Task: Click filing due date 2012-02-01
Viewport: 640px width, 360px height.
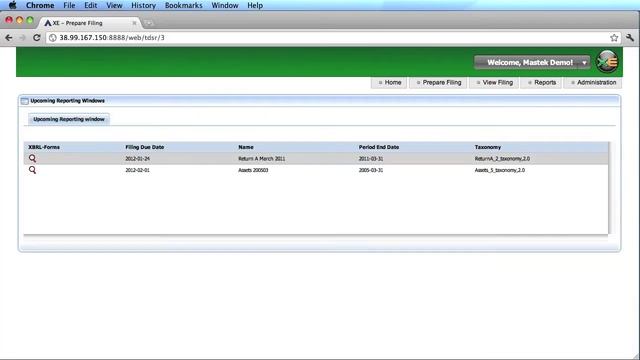Action: pyautogui.click(x=138, y=170)
